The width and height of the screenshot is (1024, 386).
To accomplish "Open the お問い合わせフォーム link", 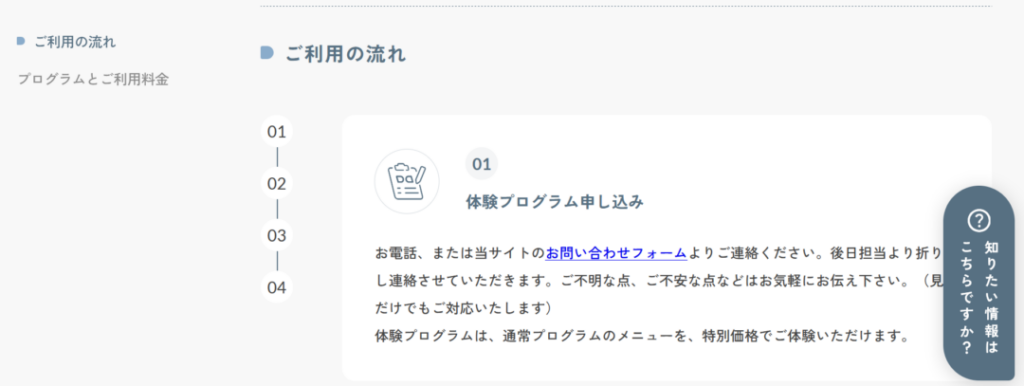I will click(616, 253).
